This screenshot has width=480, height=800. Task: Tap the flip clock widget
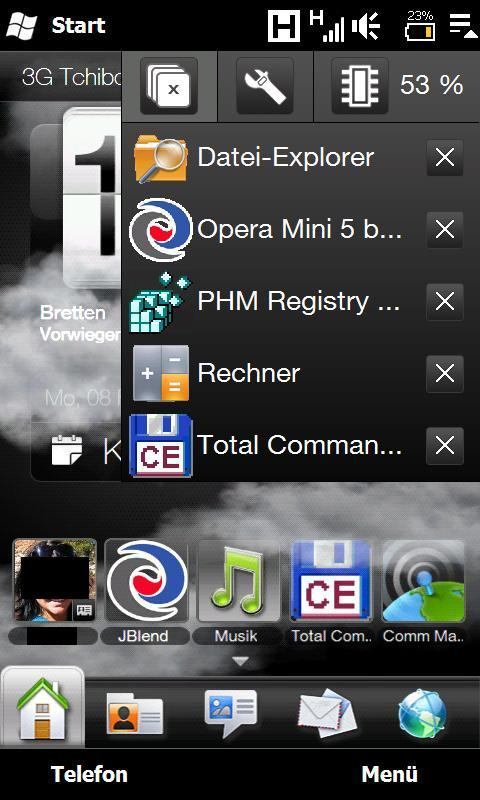pos(92,199)
